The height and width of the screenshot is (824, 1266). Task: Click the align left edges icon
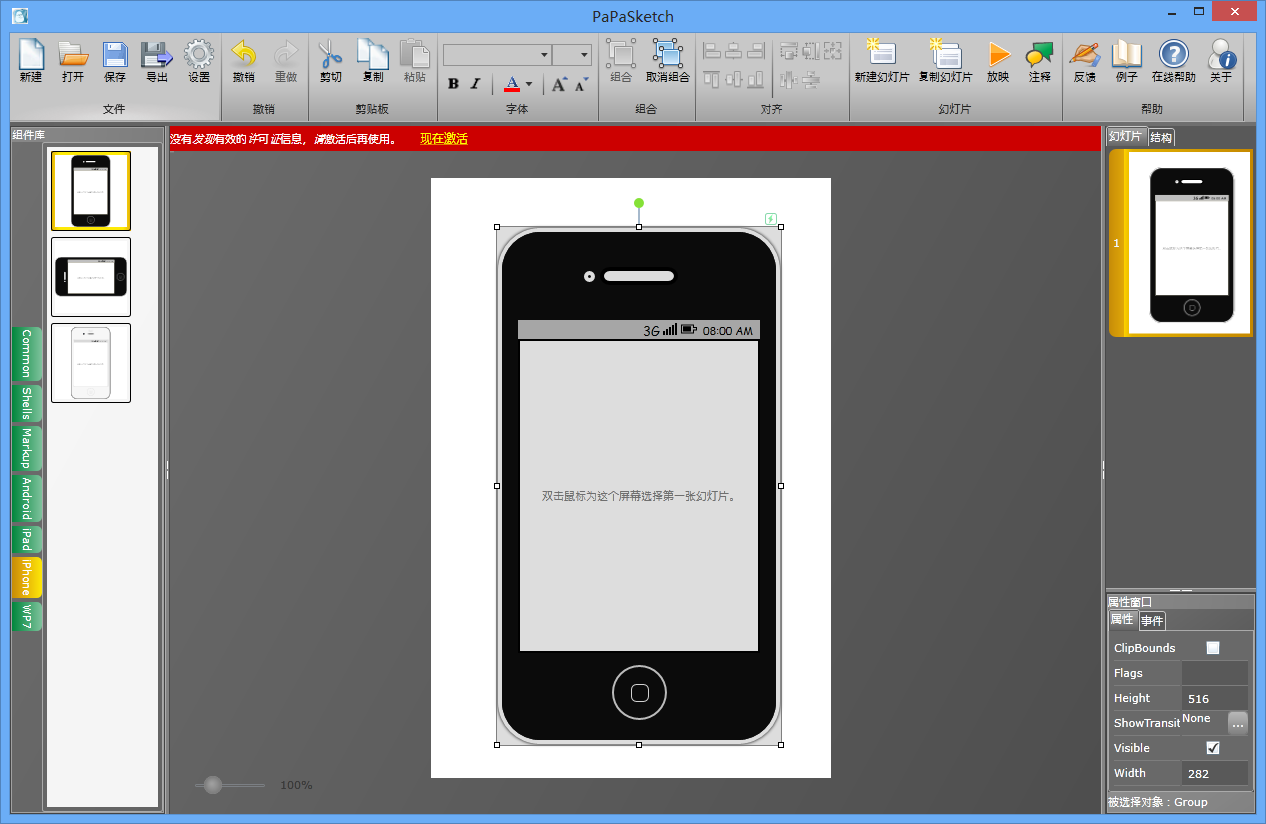pos(712,49)
